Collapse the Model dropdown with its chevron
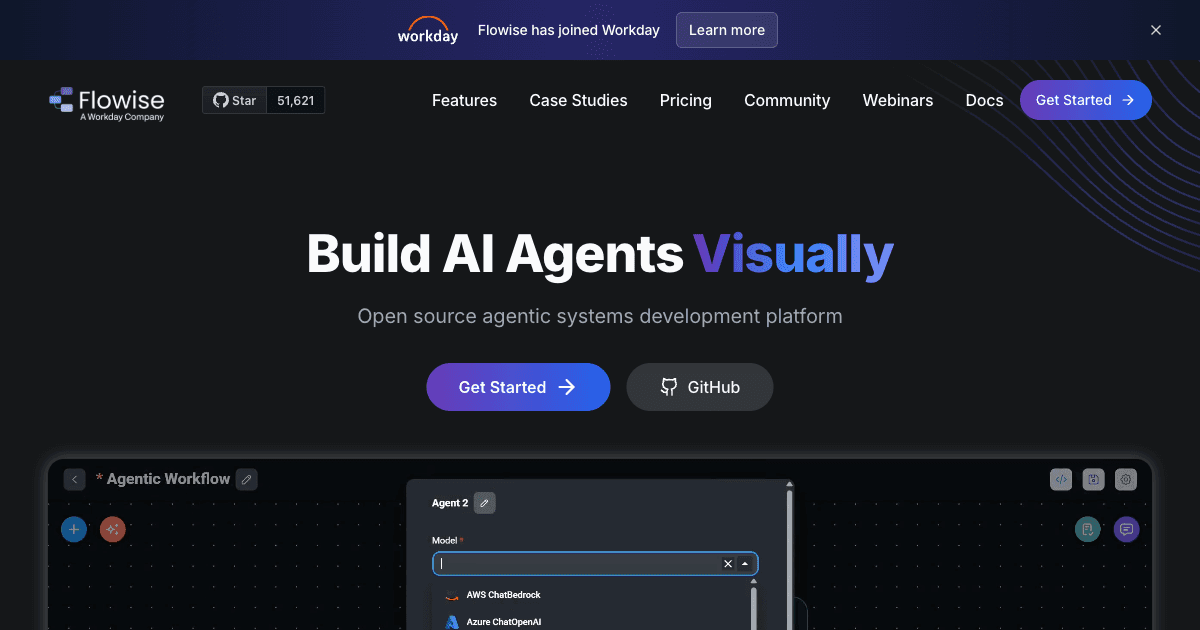The width and height of the screenshot is (1200, 630). (x=744, y=563)
